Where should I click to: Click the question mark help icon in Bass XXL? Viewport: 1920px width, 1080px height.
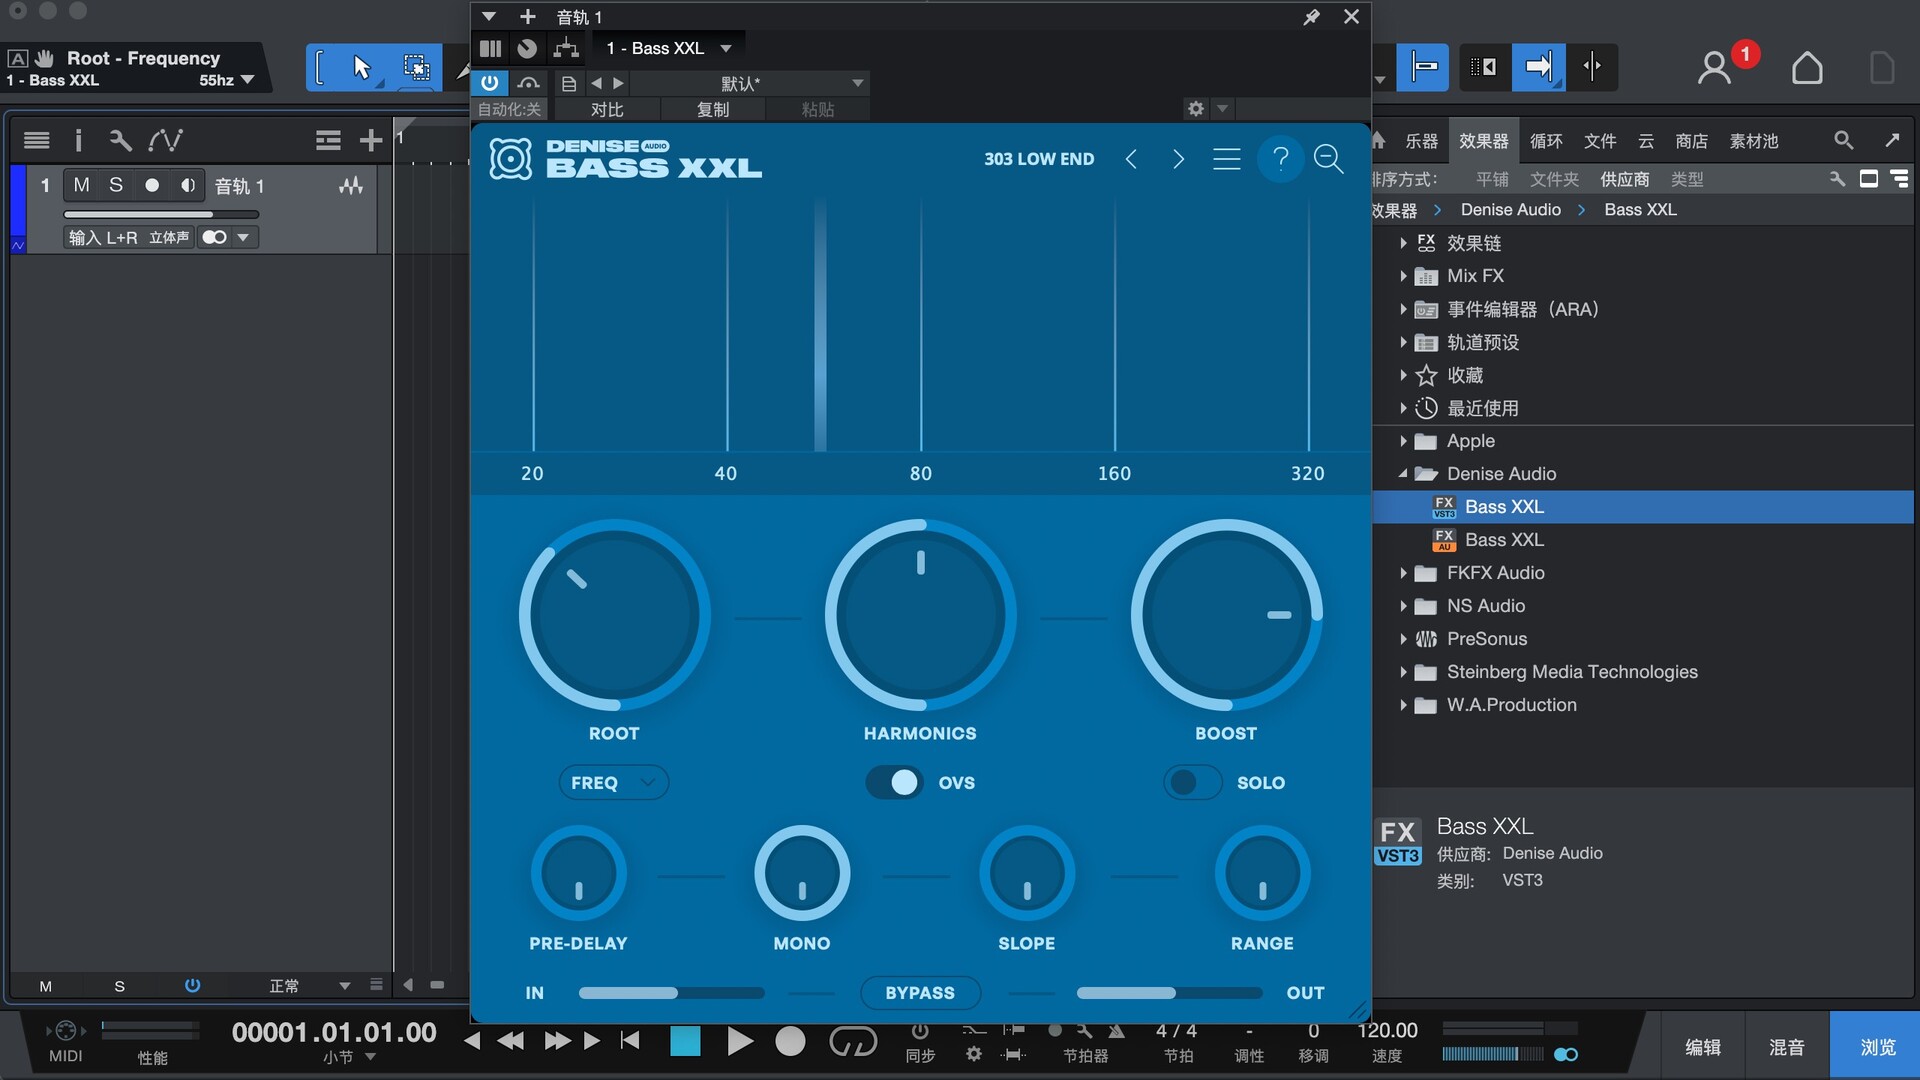(1280, 159)
